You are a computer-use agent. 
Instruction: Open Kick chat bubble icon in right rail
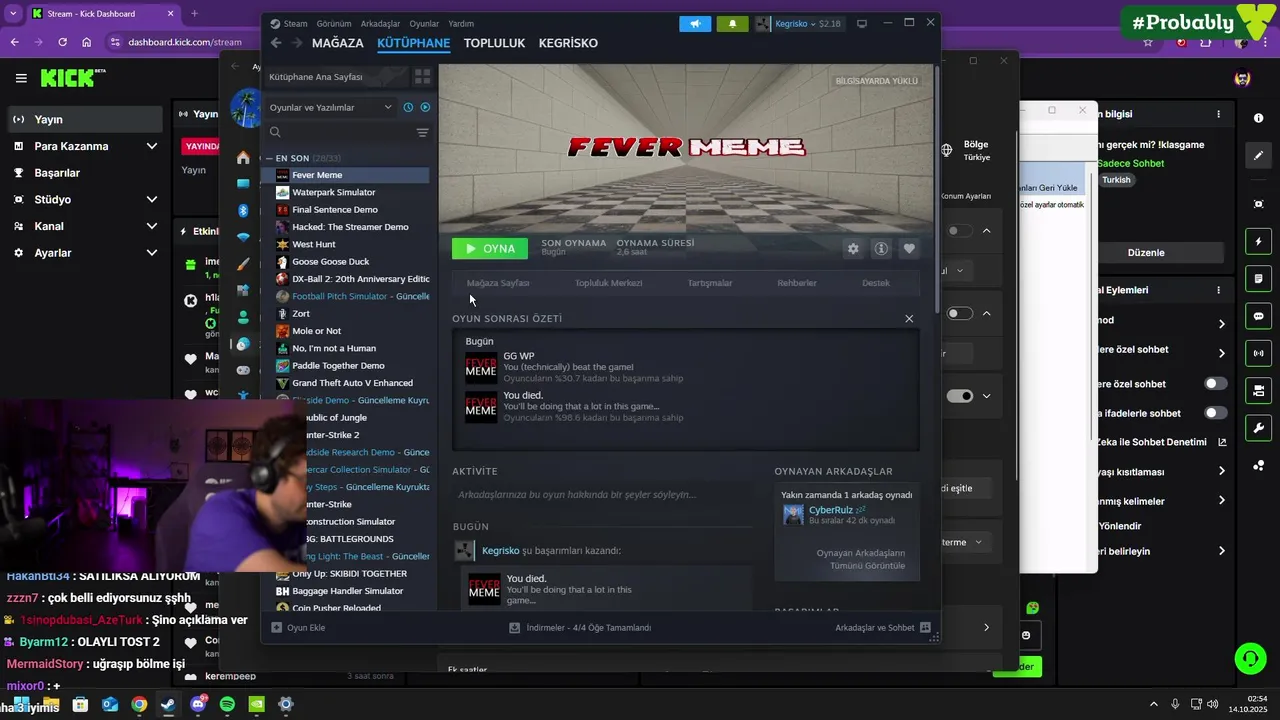click(x=1258, y=316)
